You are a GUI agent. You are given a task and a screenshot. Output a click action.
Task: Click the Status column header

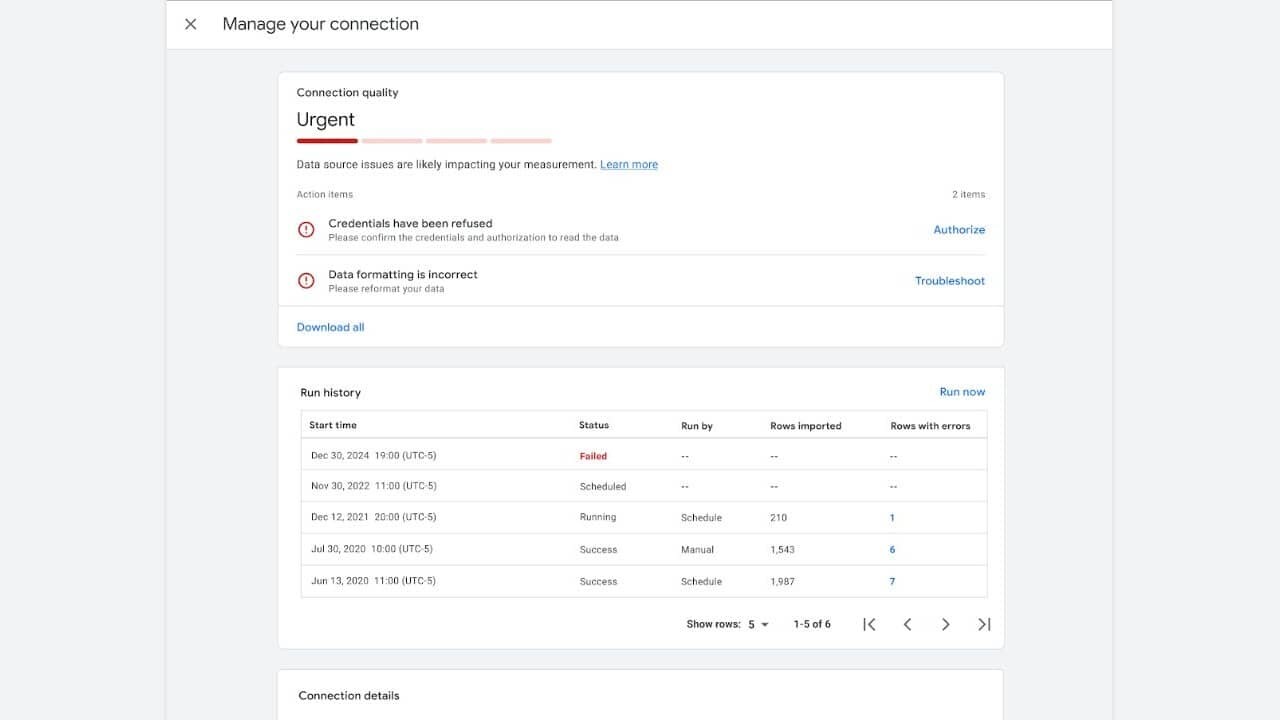pyautogui.click(x=593, y=425)
